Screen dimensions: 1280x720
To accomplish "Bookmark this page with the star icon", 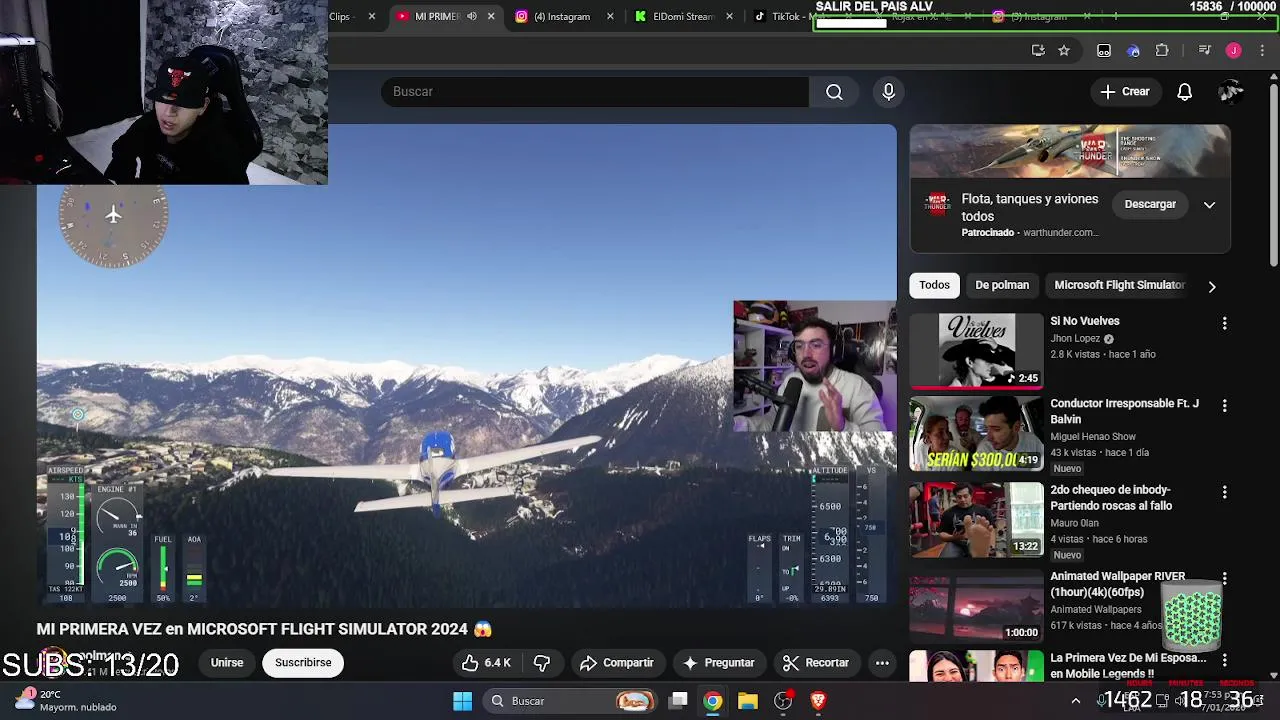I will click(1064, 50).
